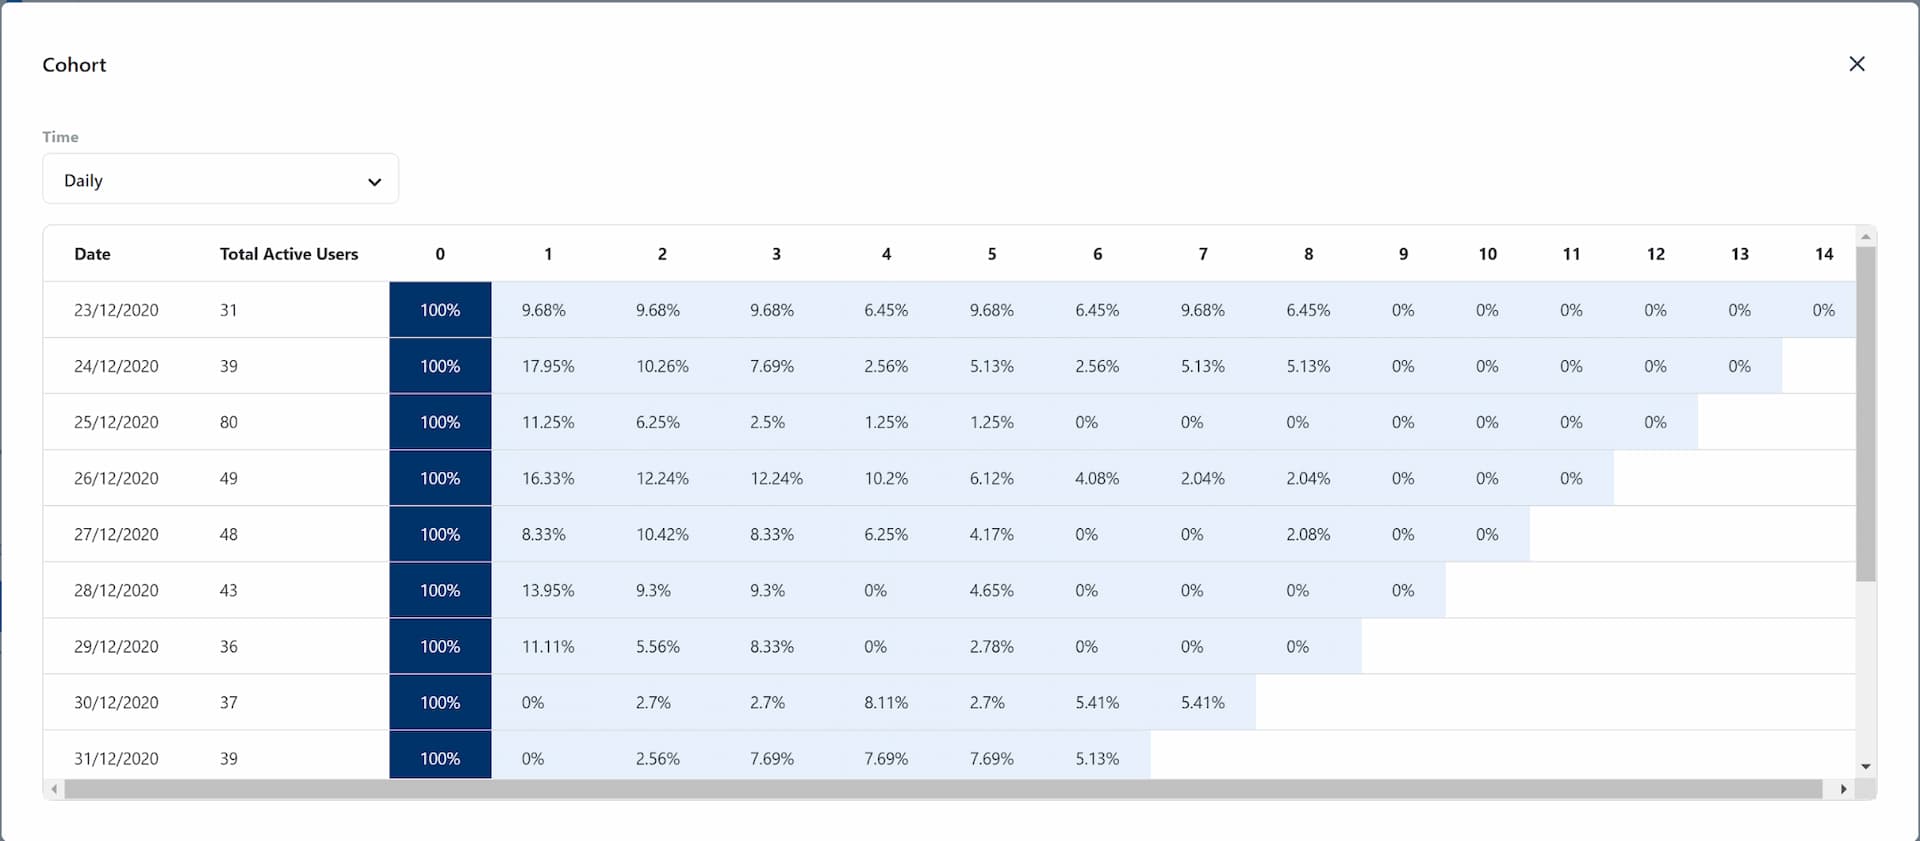Click the vertical scrollbar thumb
Viewport: 1920px width, 841px height.
click(x=1865, y=414)
